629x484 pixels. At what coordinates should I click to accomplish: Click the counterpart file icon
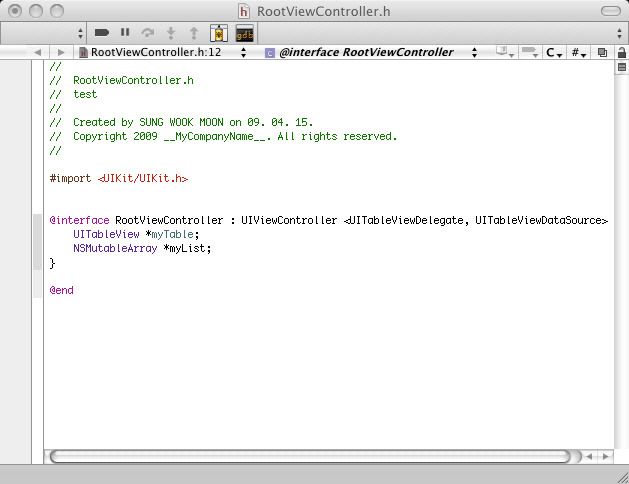(x=602, y=53)
